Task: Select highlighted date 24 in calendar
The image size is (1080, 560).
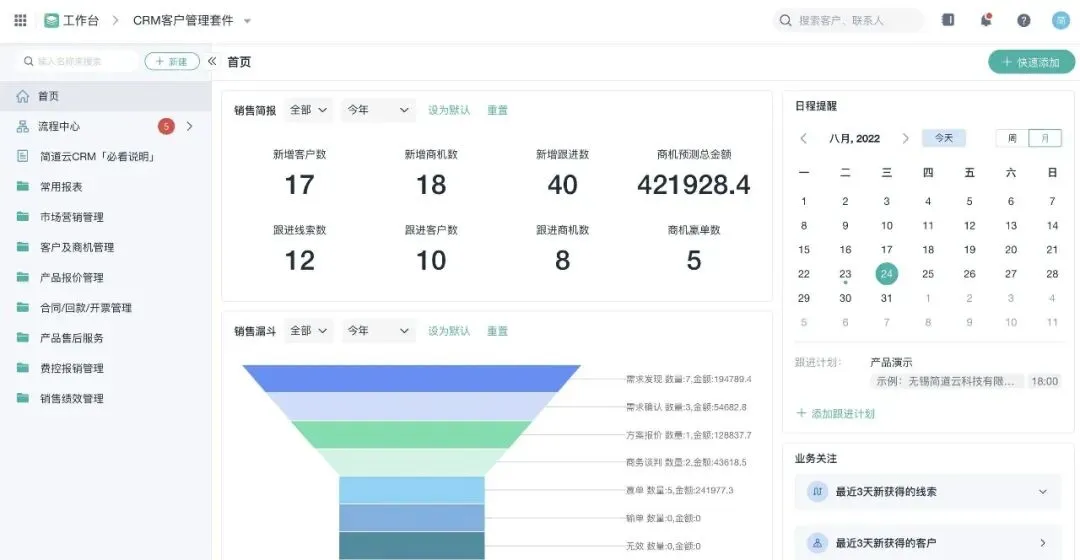Action: tap(886, 274)
